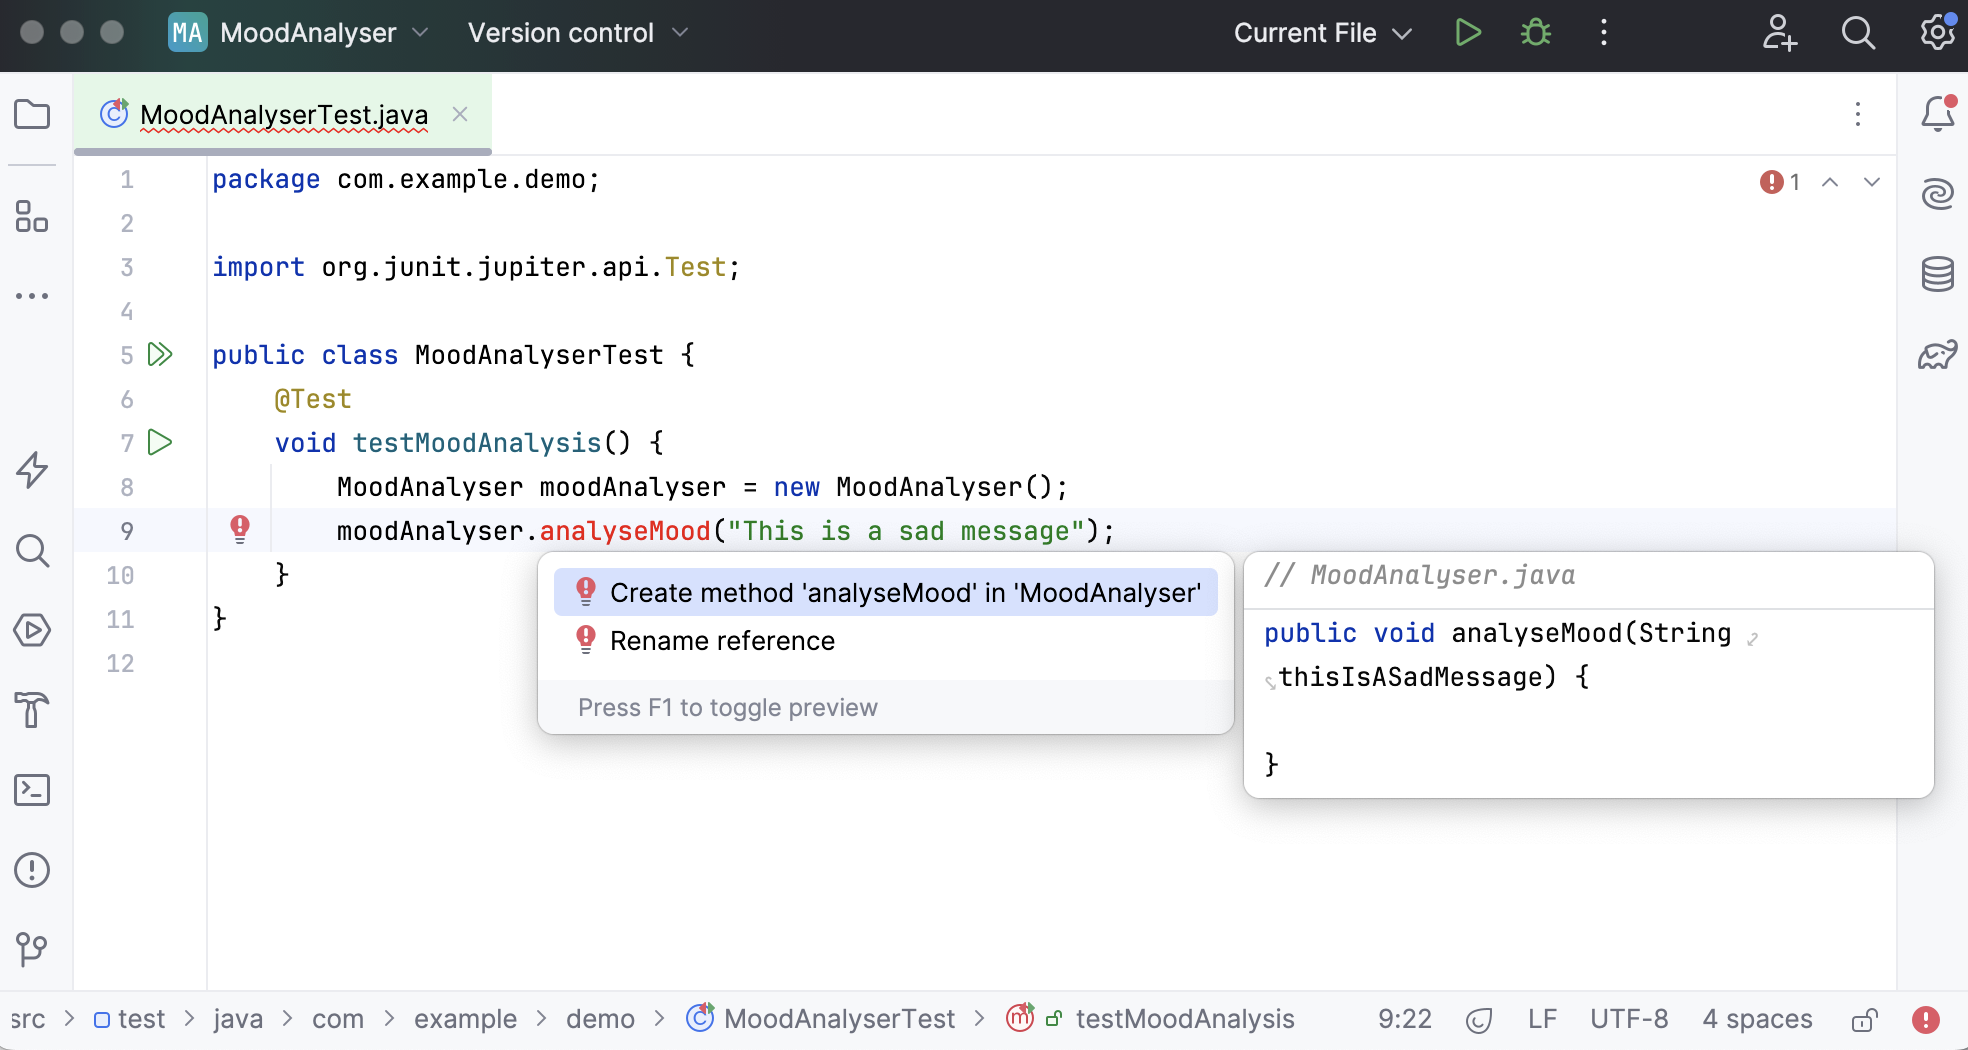Select 'Create method analyseMood in MoodAnalyser'
This screenshot has width=1968, height=1050.
click(x=884, y=592)
